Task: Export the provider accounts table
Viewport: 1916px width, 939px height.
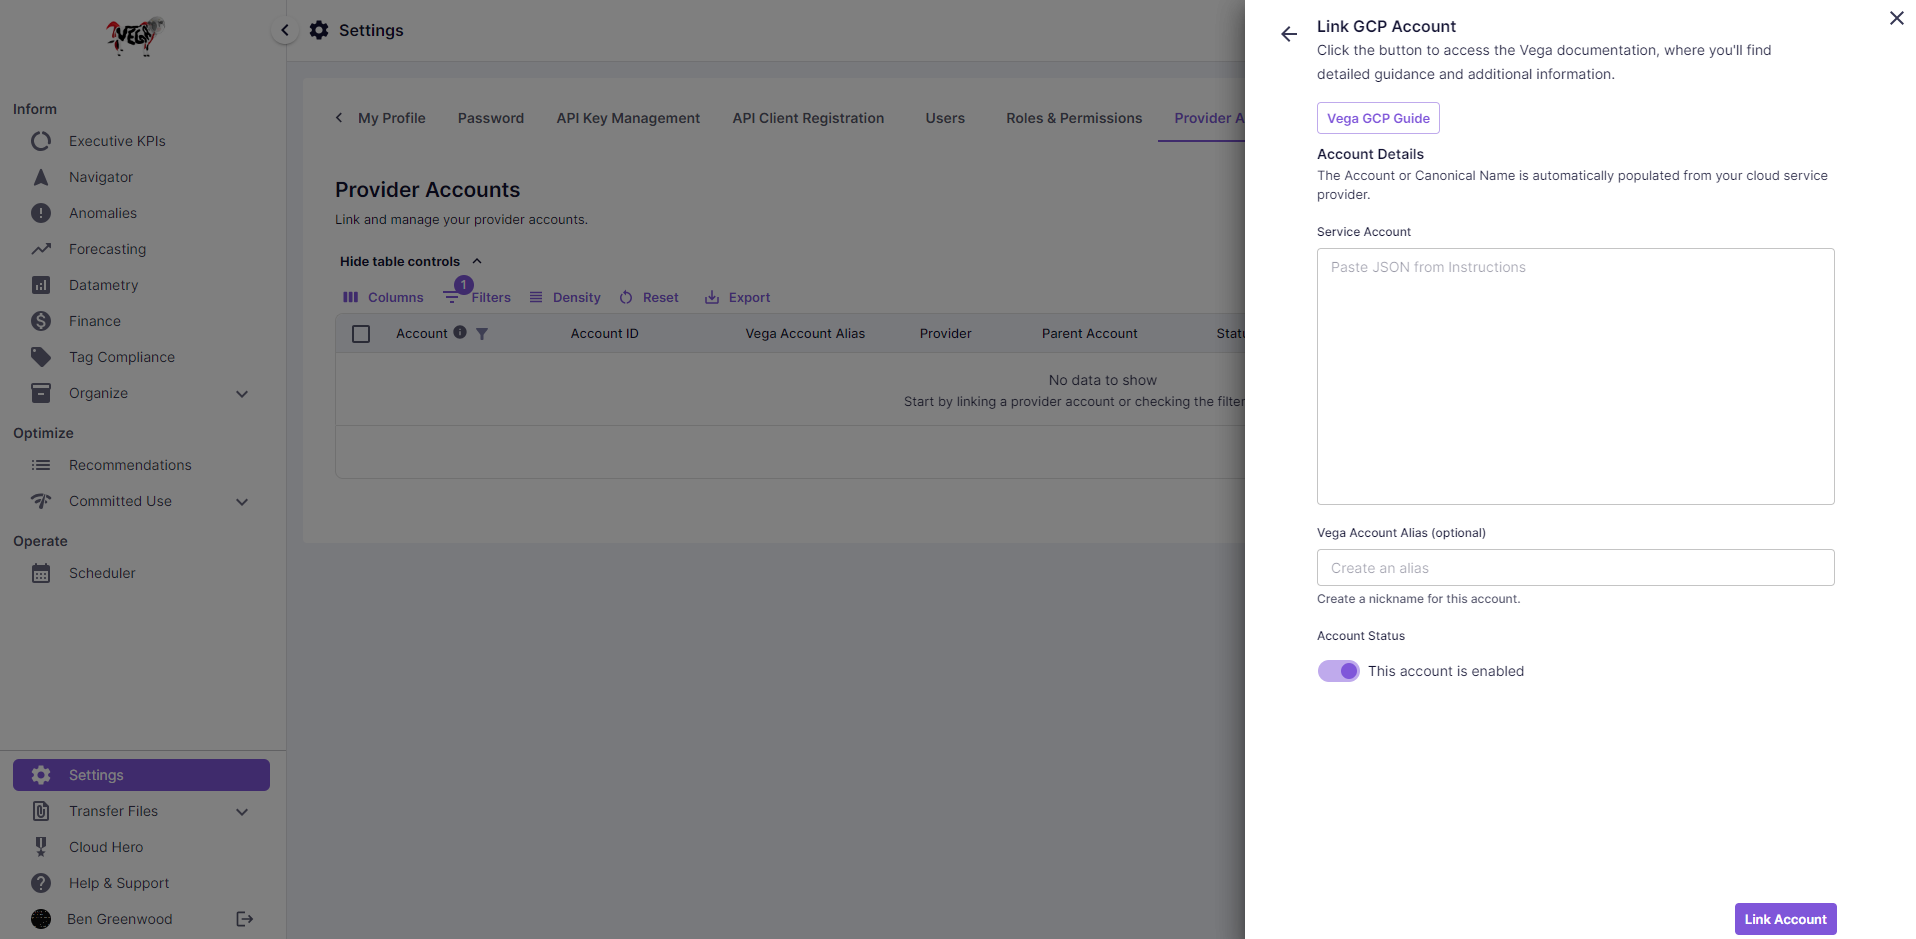Action: pyautogui.click(x=737, y=297)
